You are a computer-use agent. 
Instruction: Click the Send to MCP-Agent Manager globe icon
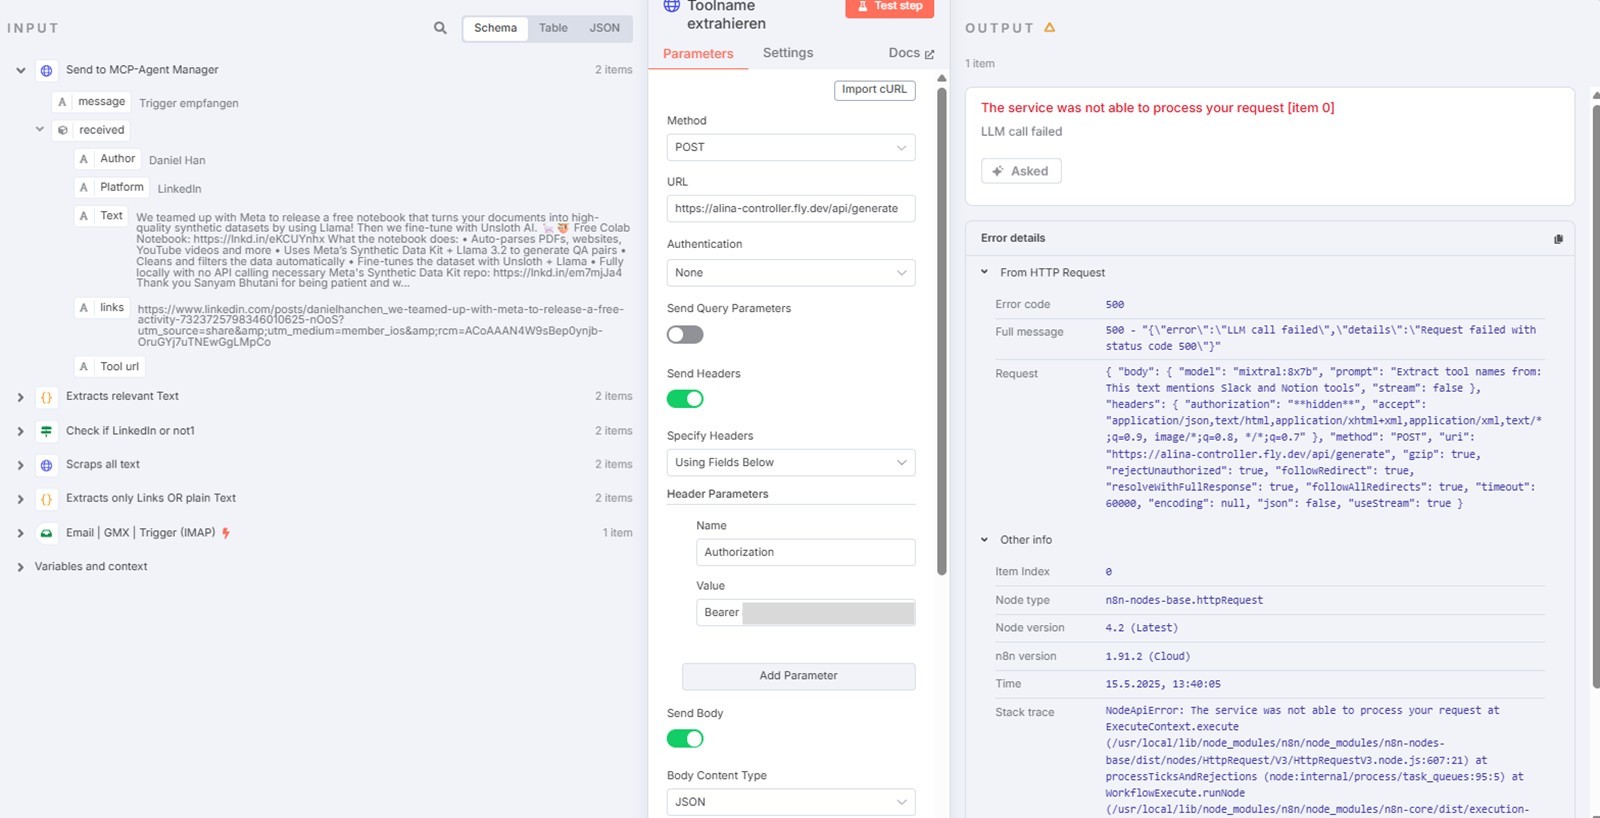pos(46,70)
